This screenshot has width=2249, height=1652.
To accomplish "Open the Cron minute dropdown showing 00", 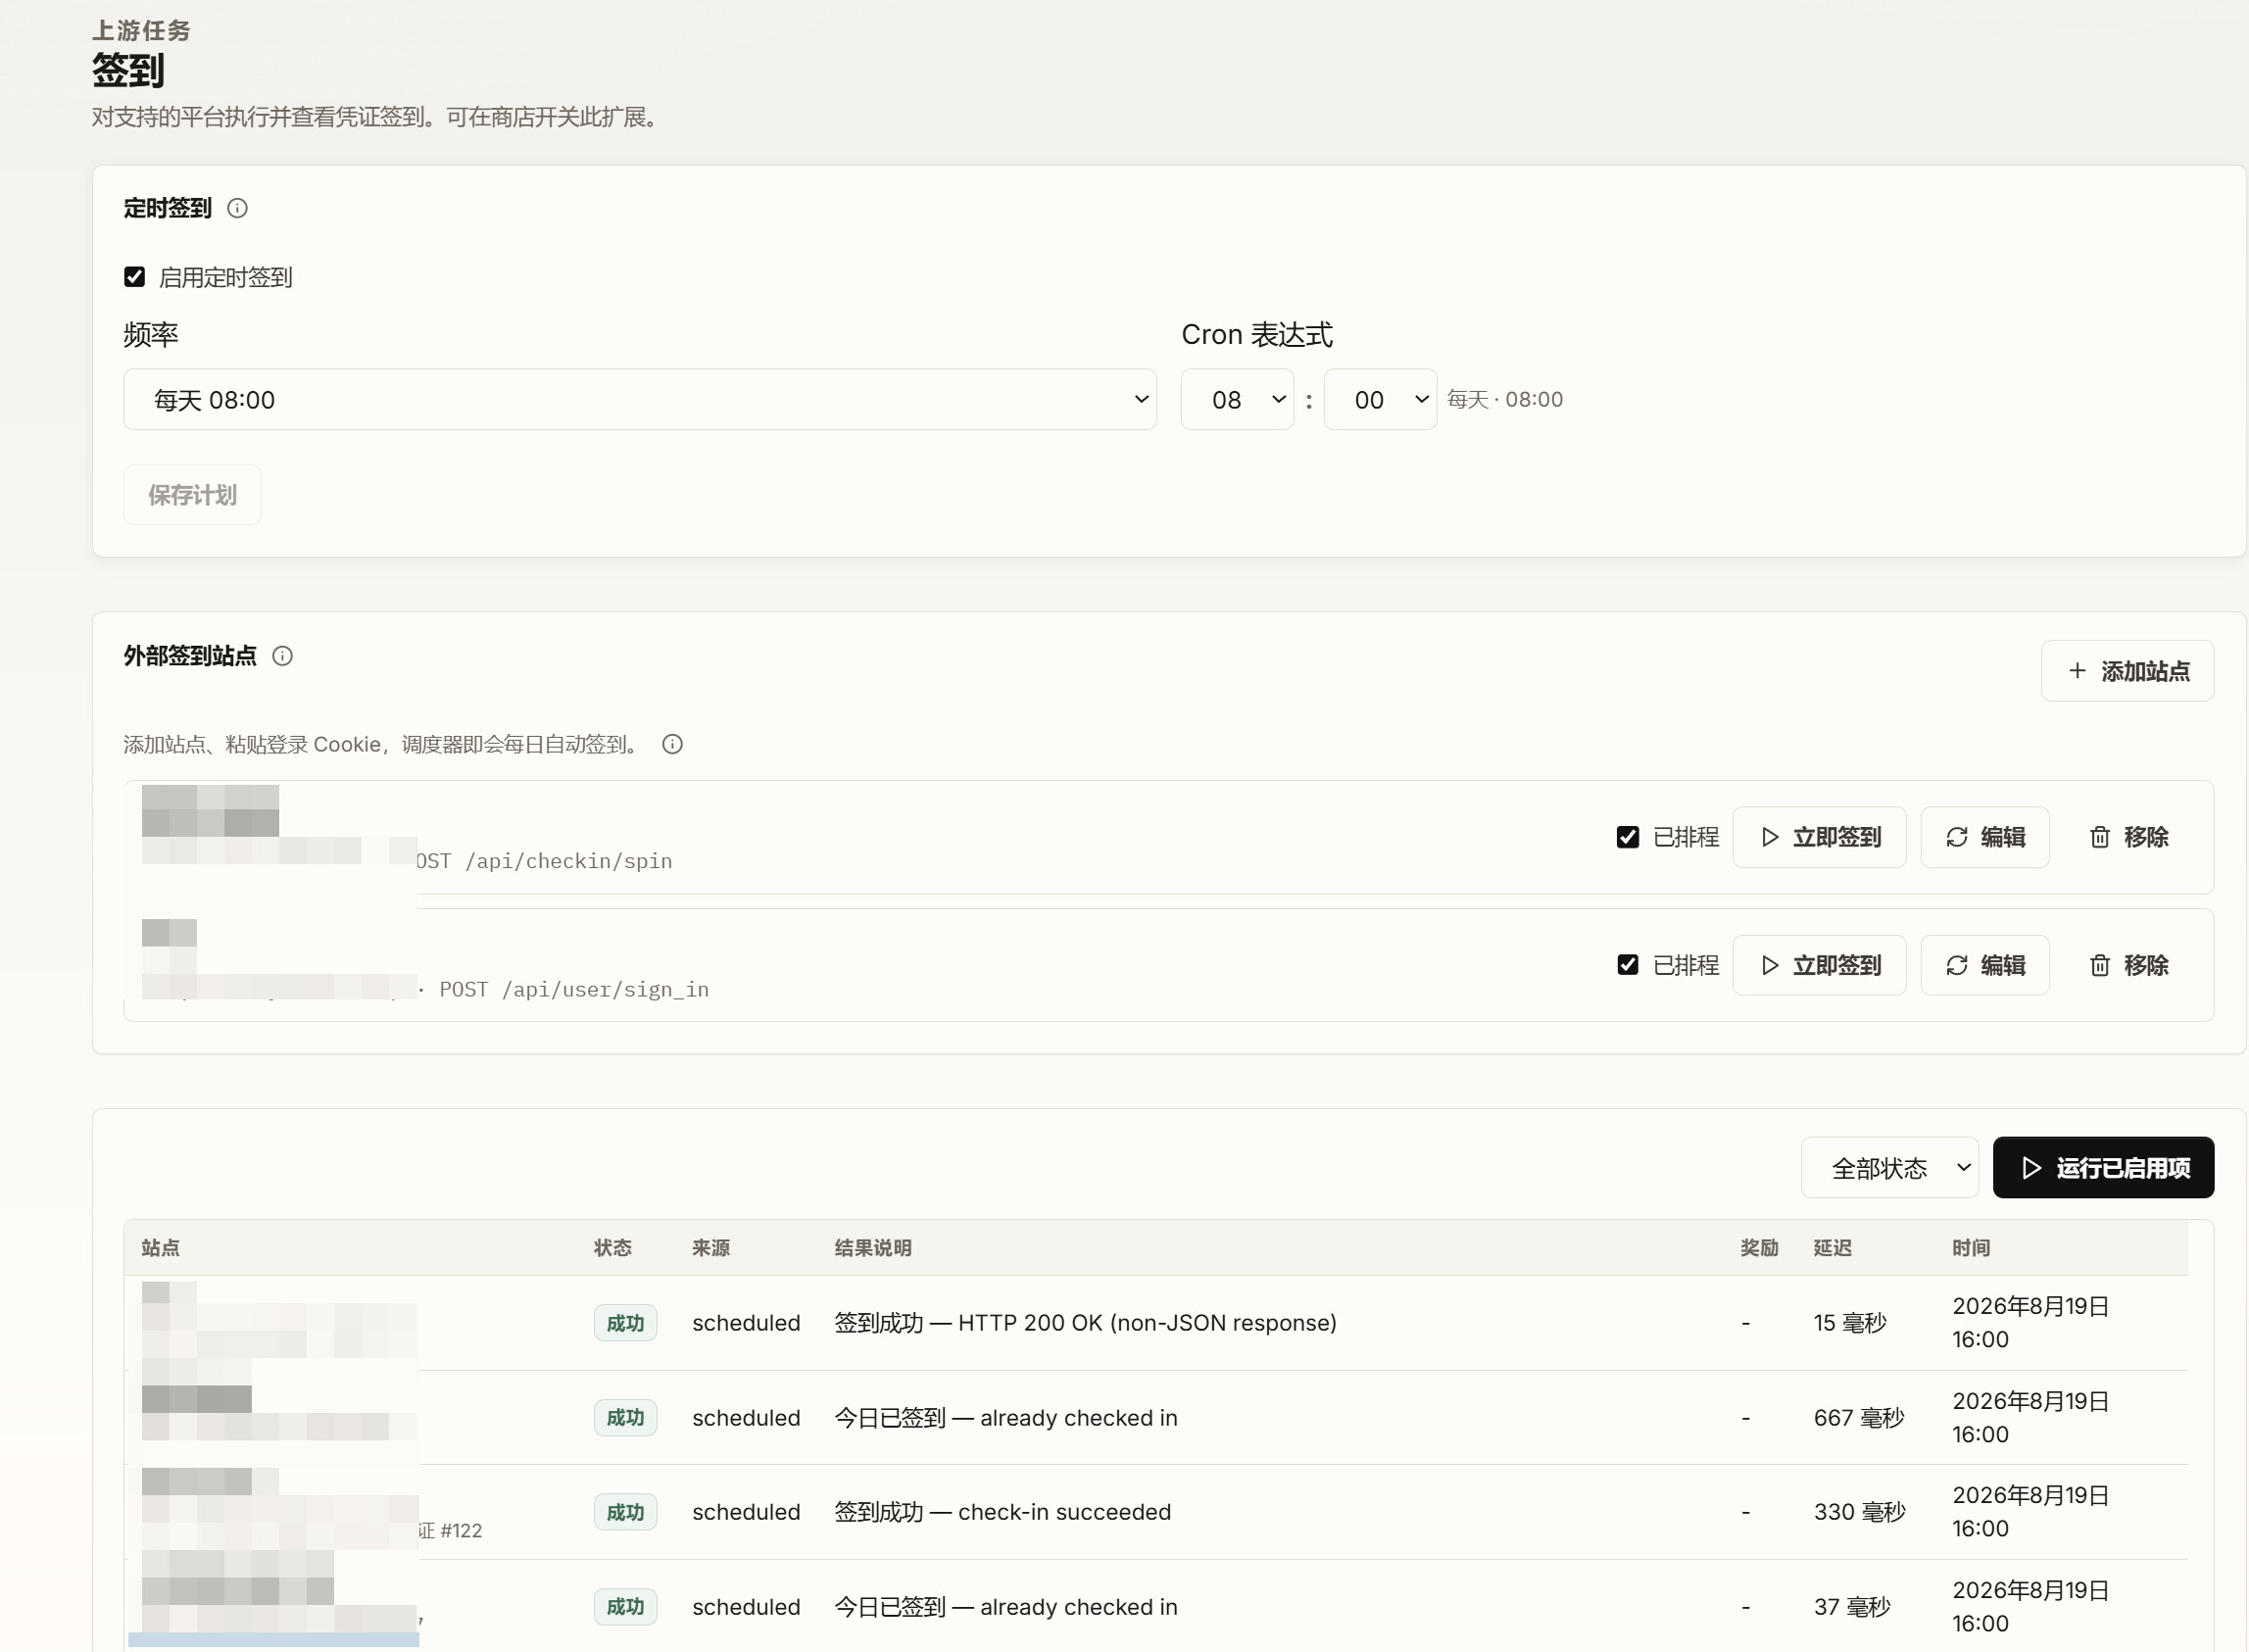I will (1381, 400).
